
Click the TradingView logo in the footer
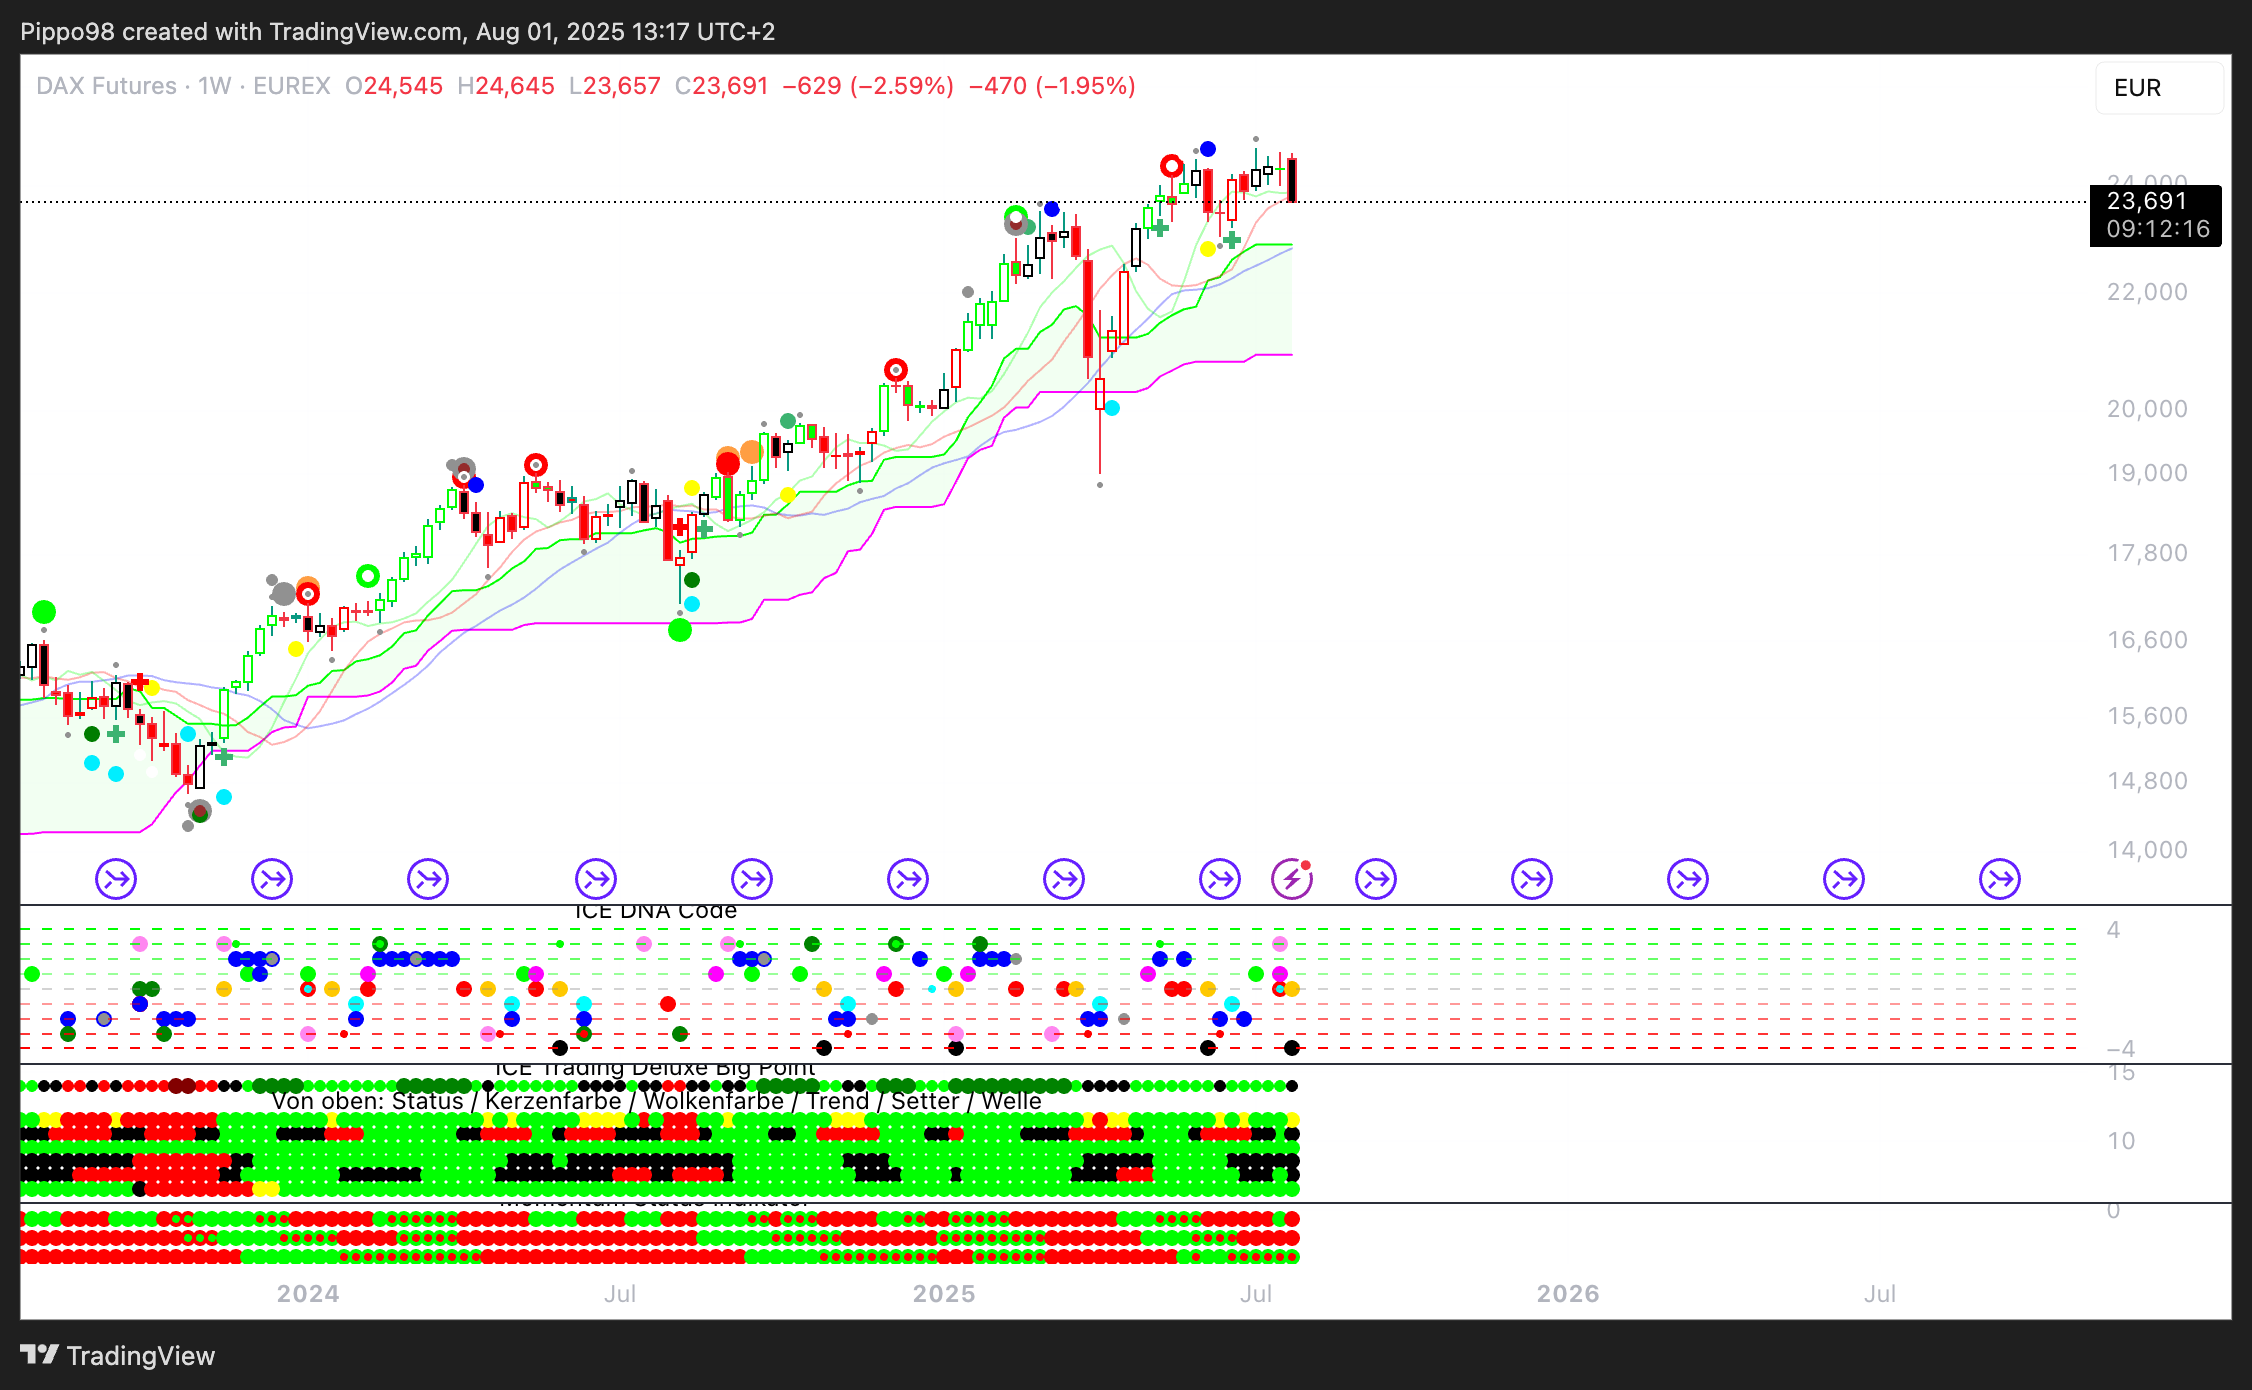click(x=118, y=1355)
